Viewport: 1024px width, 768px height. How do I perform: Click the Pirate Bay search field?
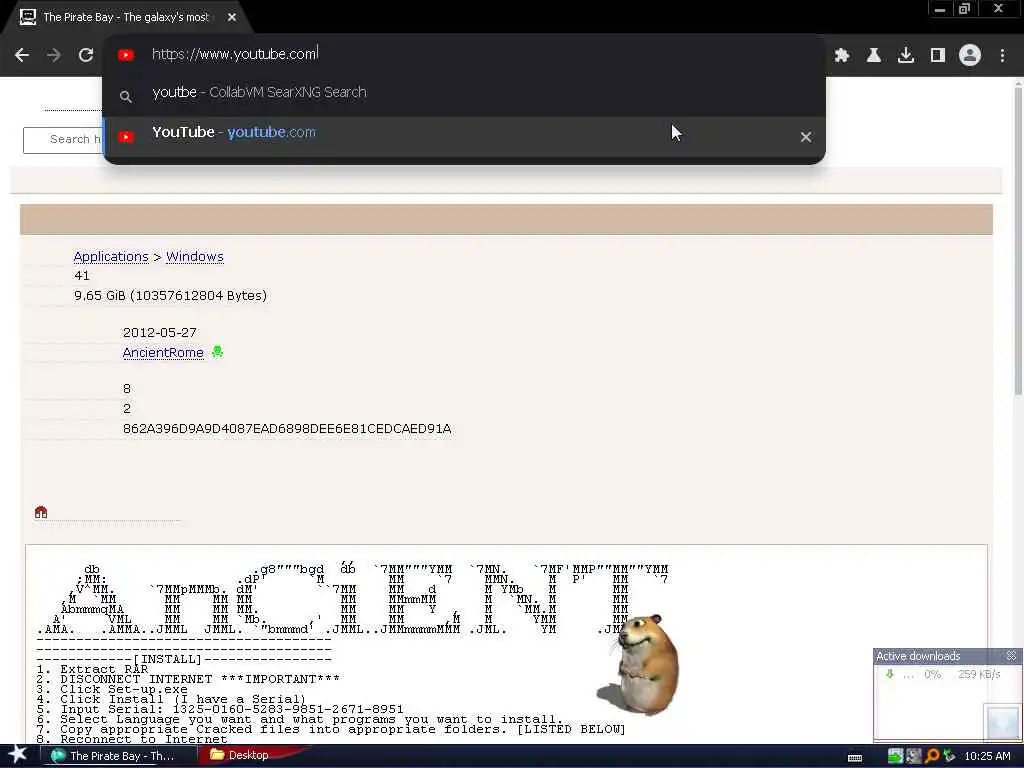click(x=63, y=140)
